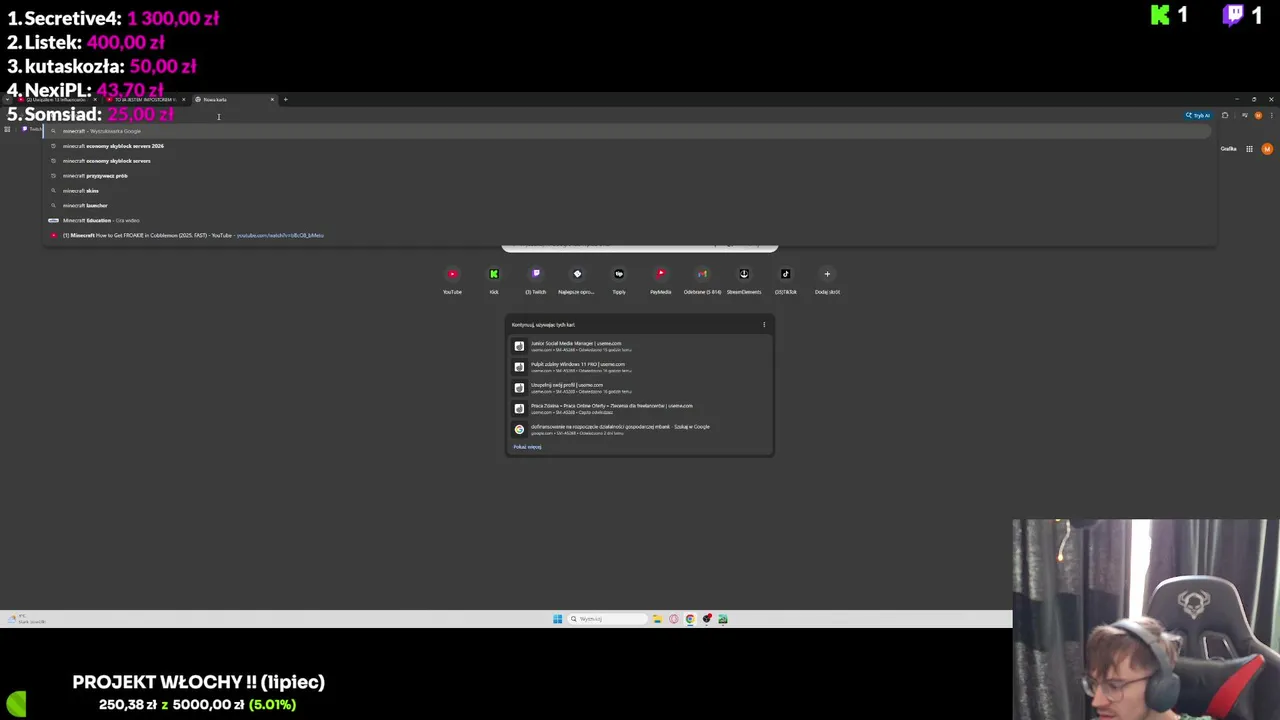Click the Tryb AI button
1280x720 pixels.
[x=1198, y=115]
